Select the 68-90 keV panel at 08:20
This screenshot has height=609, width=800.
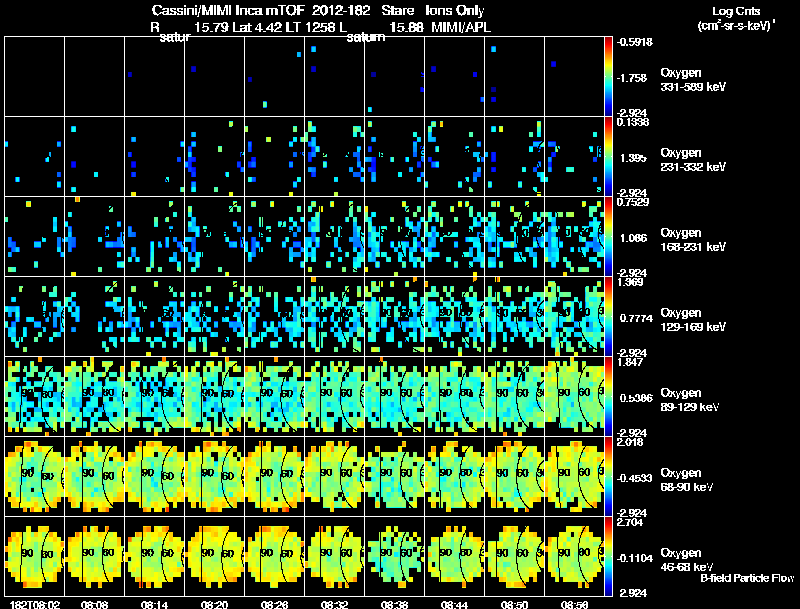click(214, 476)
